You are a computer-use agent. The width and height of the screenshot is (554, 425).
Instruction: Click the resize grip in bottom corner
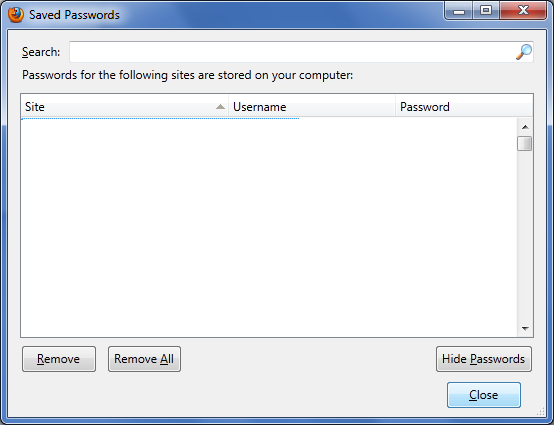point(541,411)
